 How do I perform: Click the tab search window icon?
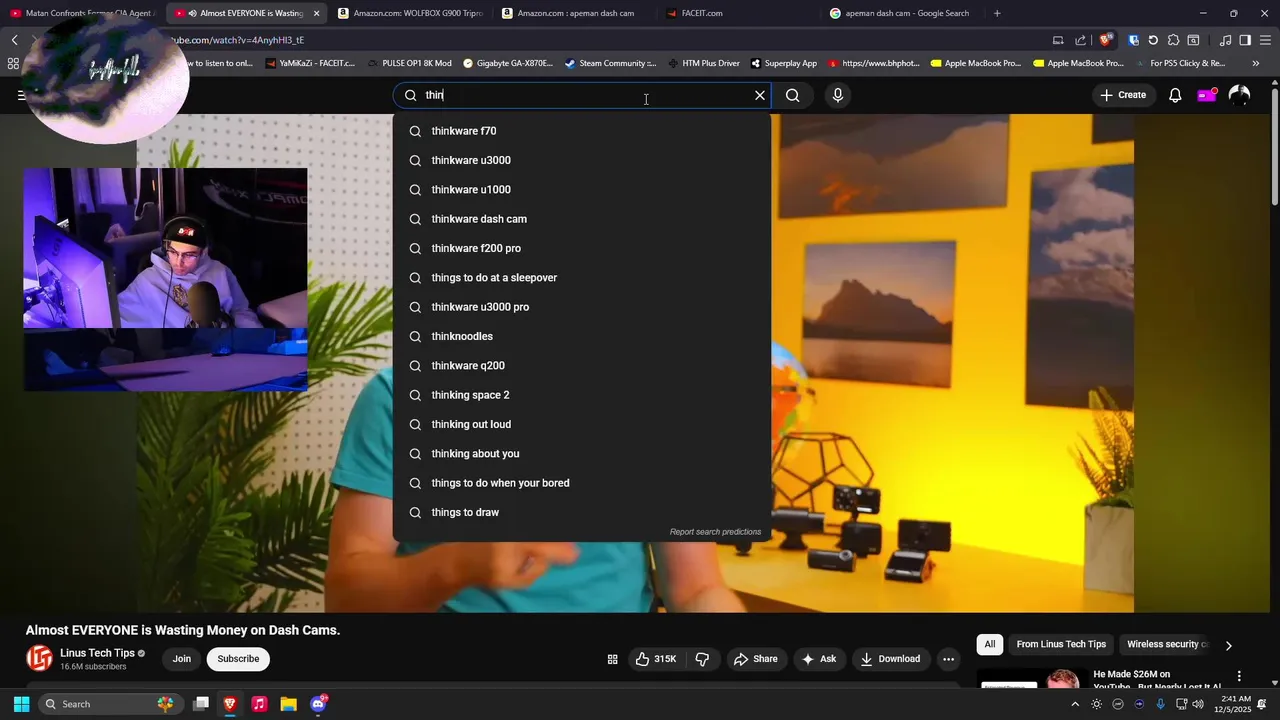[1193, 40]
